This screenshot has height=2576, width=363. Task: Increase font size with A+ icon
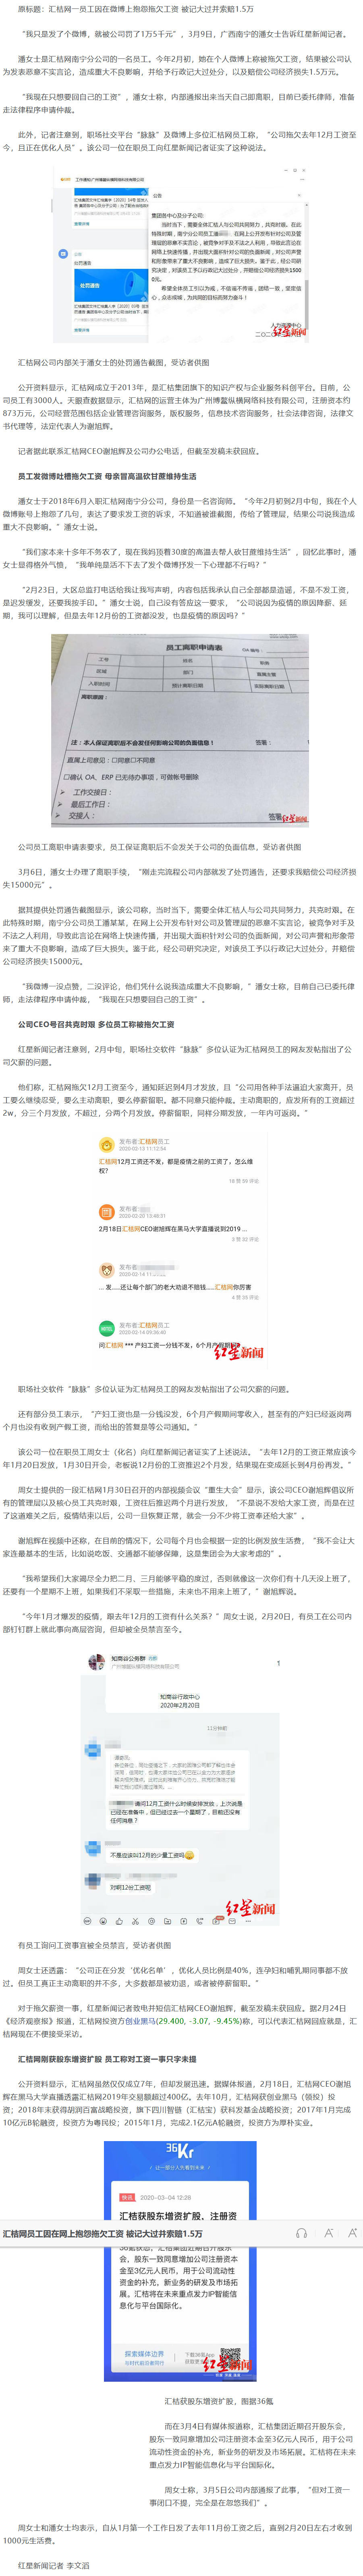[x=352, y=2232]
